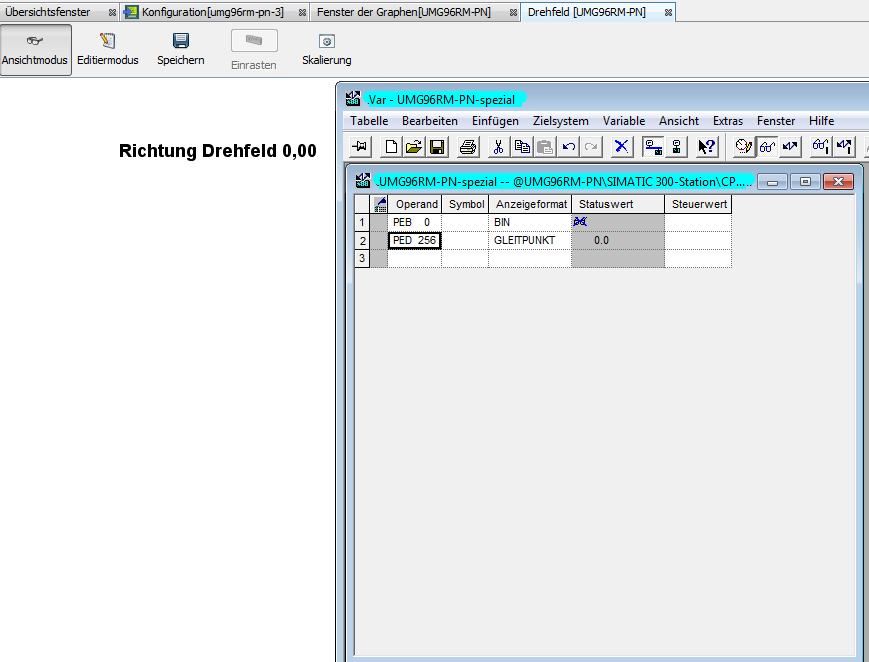869x662 pixels.
Task: Open context help with arrow-question icon
Action: point(706,147)
